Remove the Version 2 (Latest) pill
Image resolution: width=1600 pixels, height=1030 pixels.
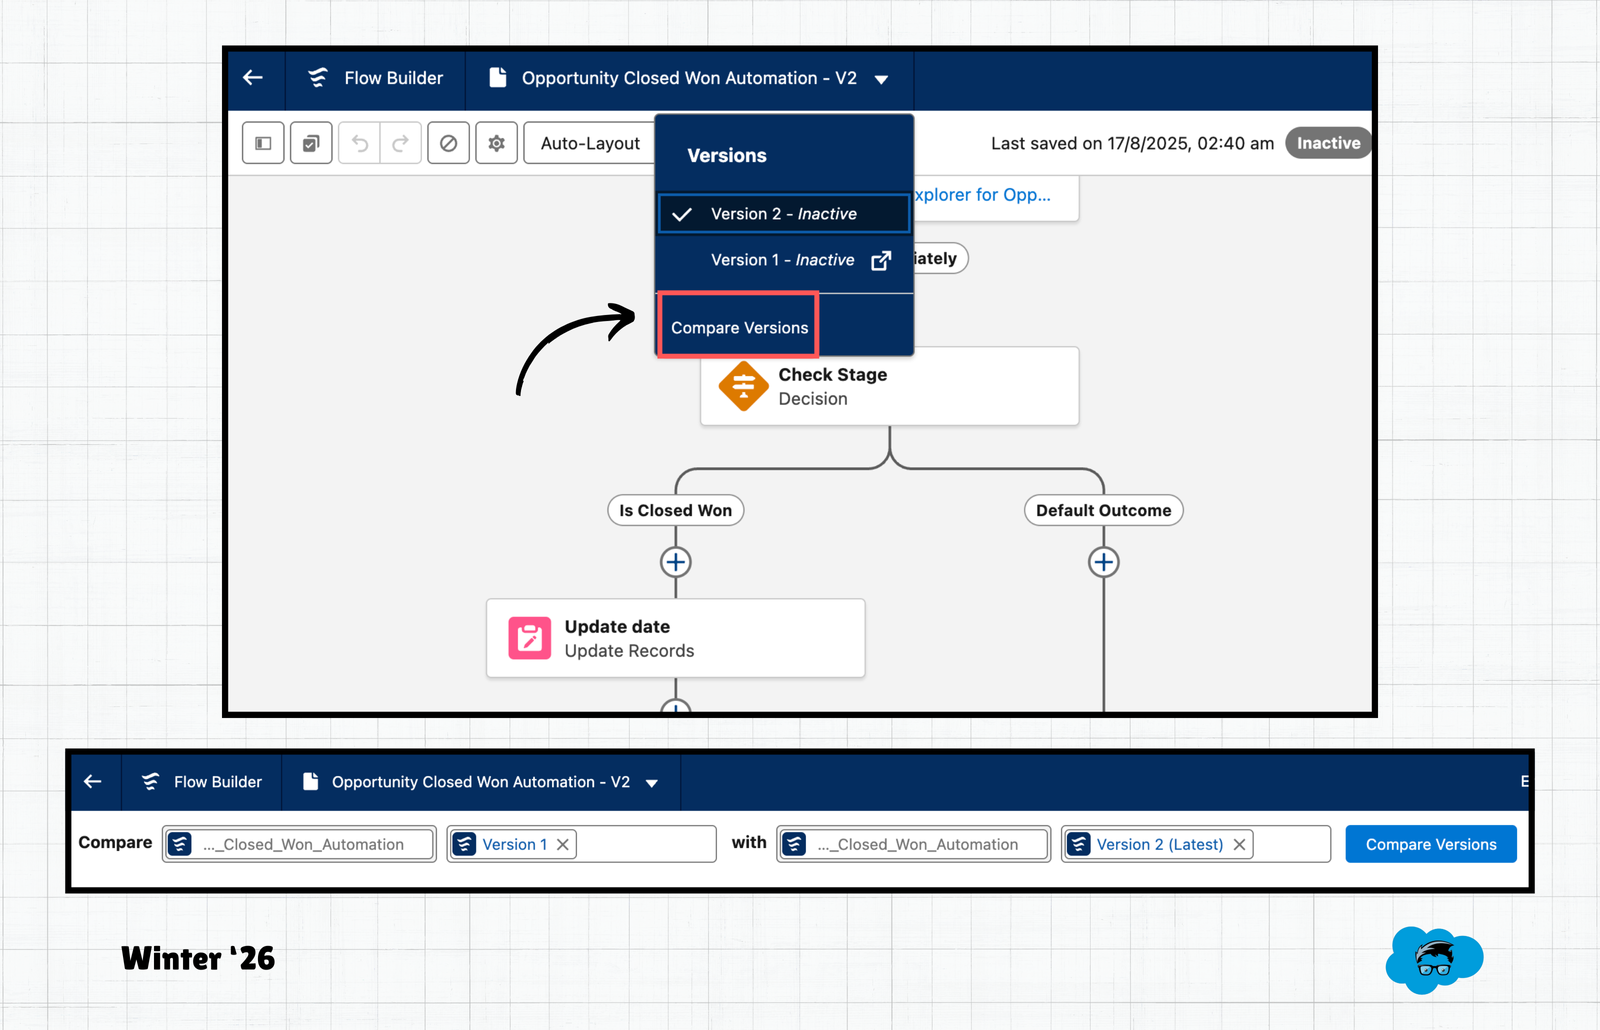[x=1239, y=844]
